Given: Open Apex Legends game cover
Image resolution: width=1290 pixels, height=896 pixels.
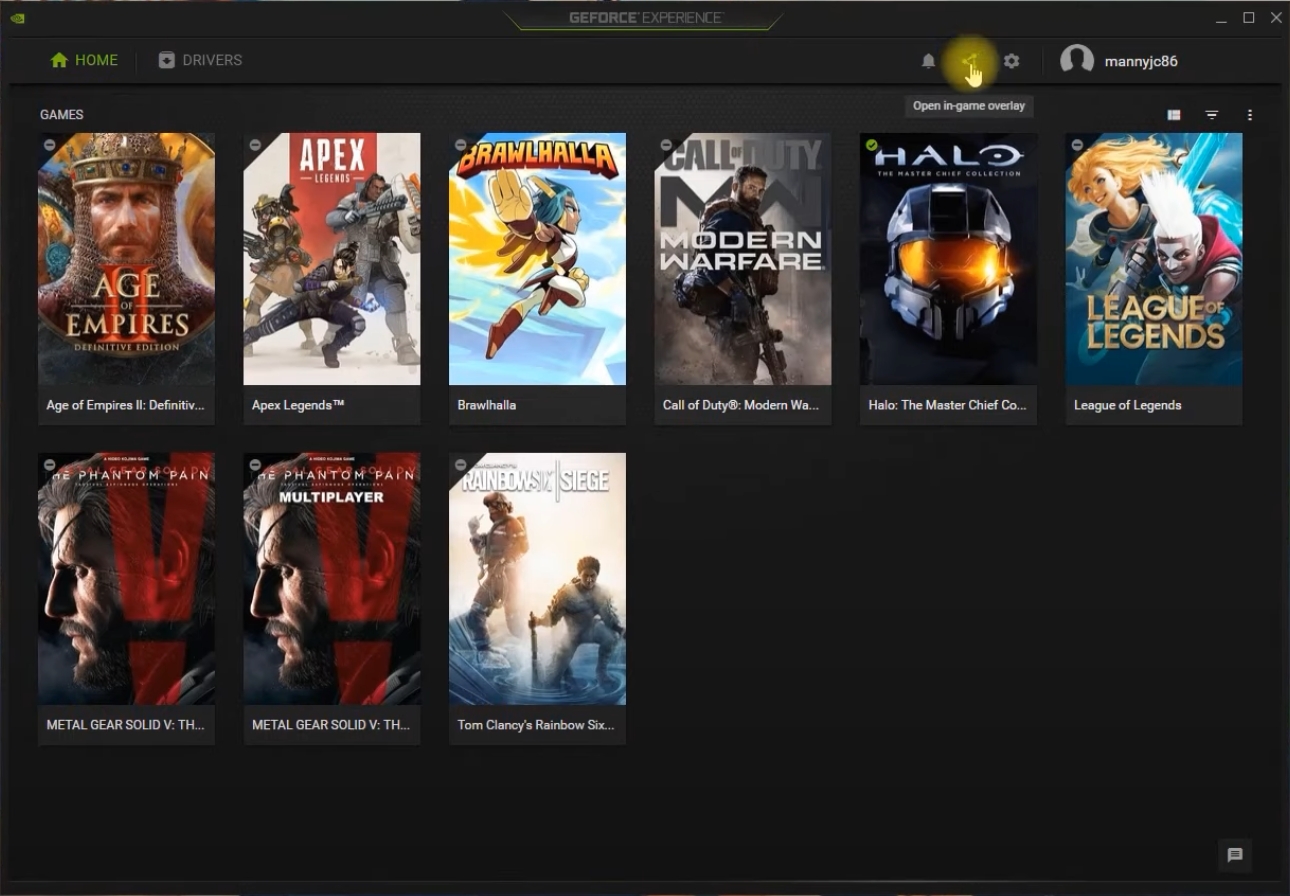Looking at the screenshot, I should coord(332,259).
